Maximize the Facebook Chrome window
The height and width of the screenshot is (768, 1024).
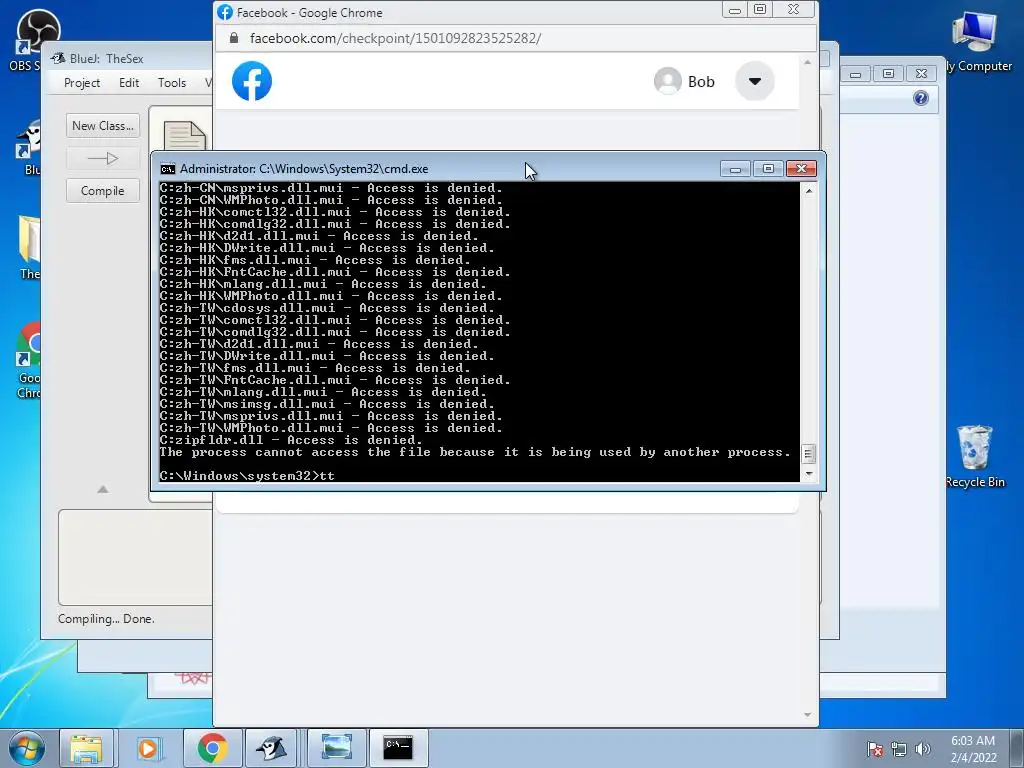pos(760,10)
